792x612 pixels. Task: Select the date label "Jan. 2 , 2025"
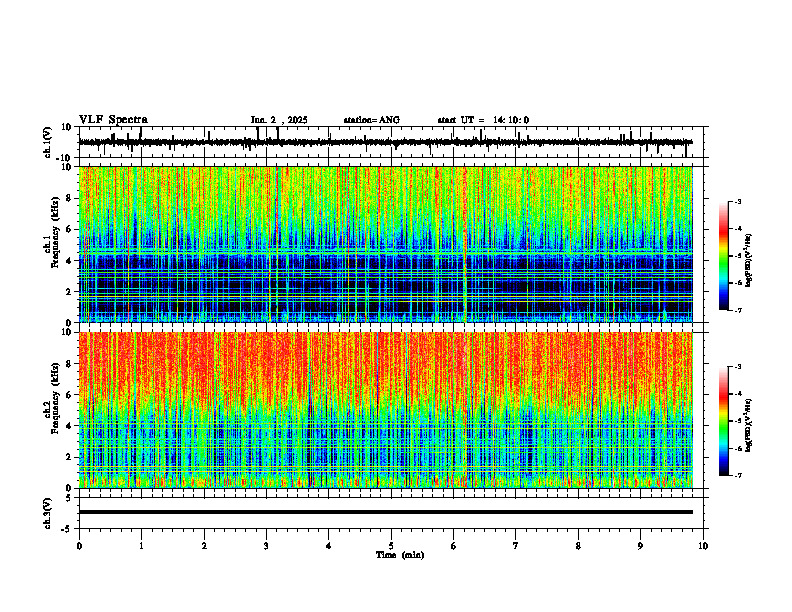pos(279,120)
